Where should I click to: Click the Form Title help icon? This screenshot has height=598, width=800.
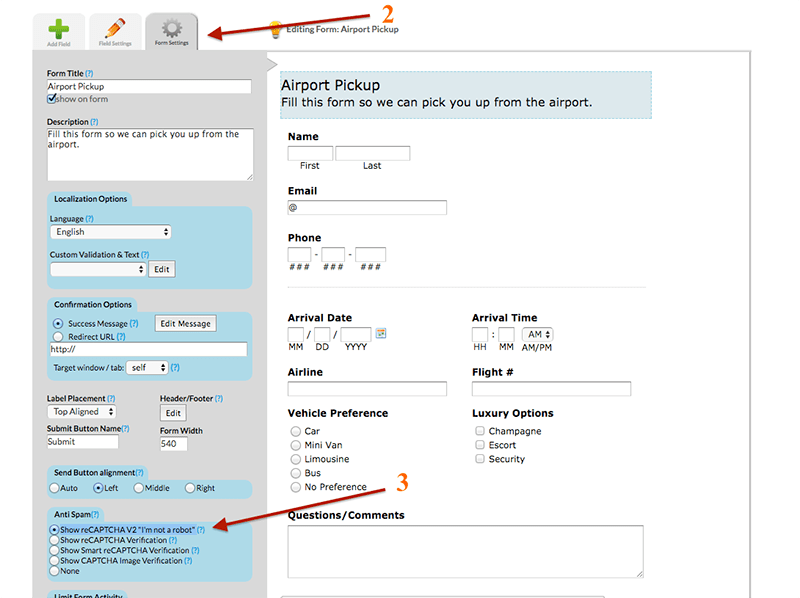(90, 72)
